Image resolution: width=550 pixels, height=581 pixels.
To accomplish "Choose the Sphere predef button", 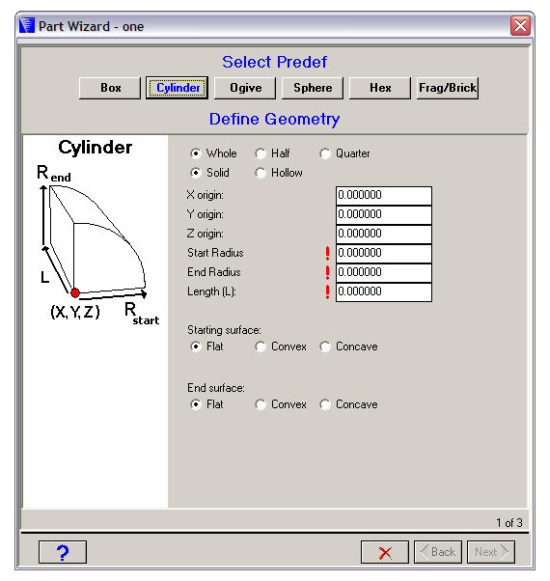I will pos(312,88).
